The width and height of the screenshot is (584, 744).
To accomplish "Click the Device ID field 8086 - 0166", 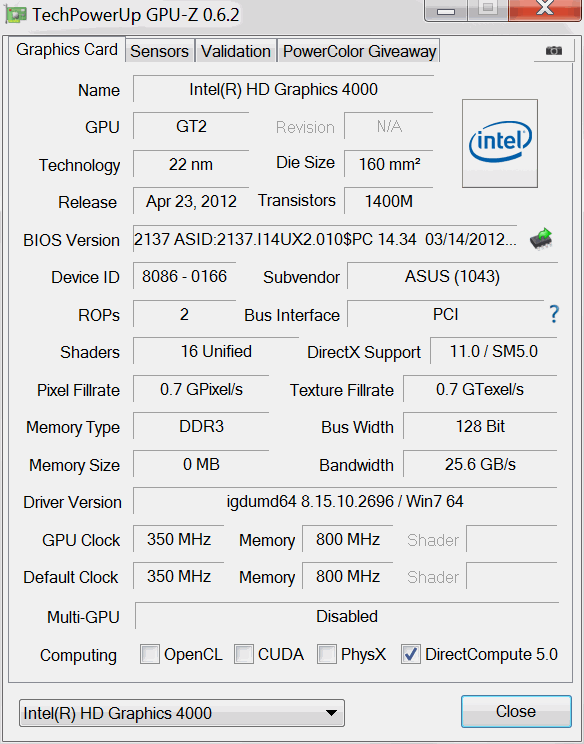I will tap(185, 276).
